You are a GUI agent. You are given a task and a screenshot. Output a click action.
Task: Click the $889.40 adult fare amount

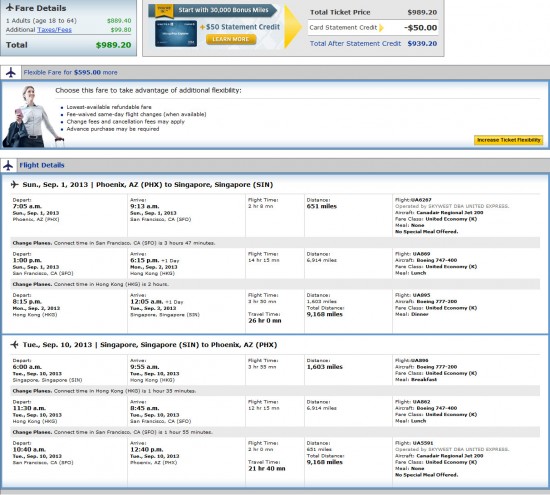[x=119, y=21]
